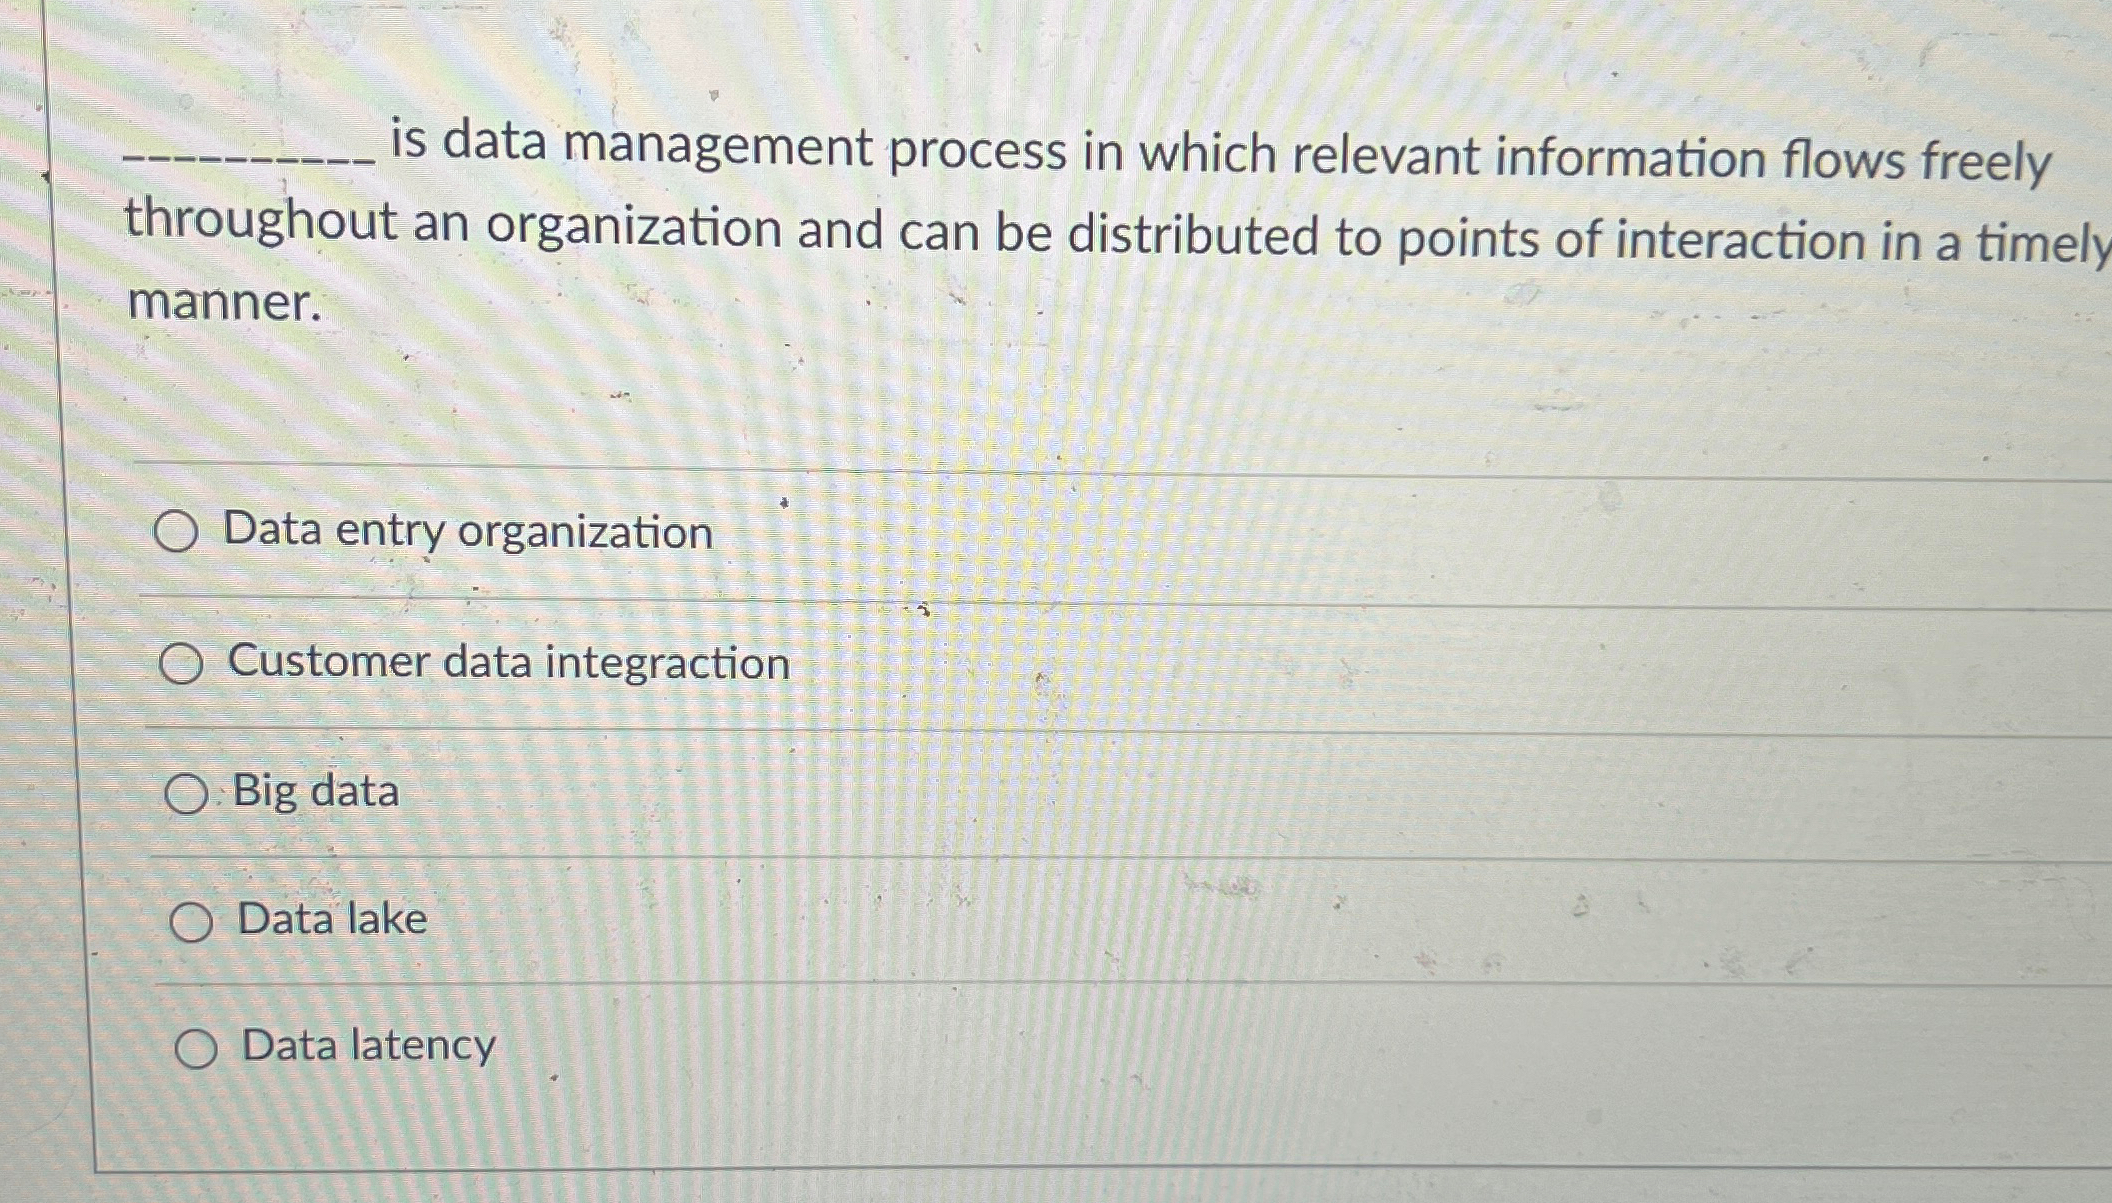Select the Data lake radio button
Image resolution: width=2112 pixels, height=1203 pixels.
point(194,920)
